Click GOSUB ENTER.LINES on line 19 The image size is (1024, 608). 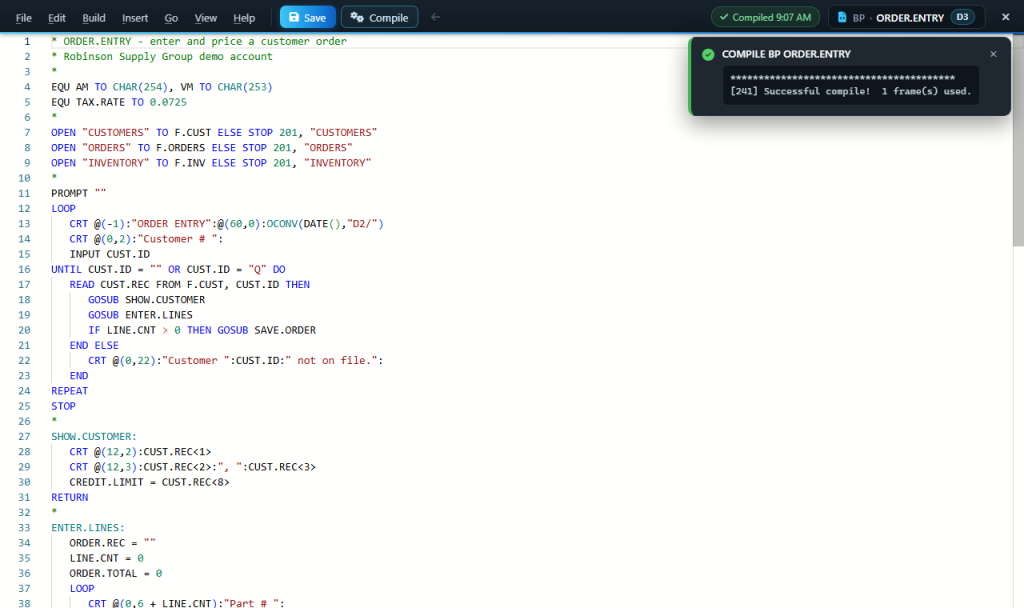140,315
